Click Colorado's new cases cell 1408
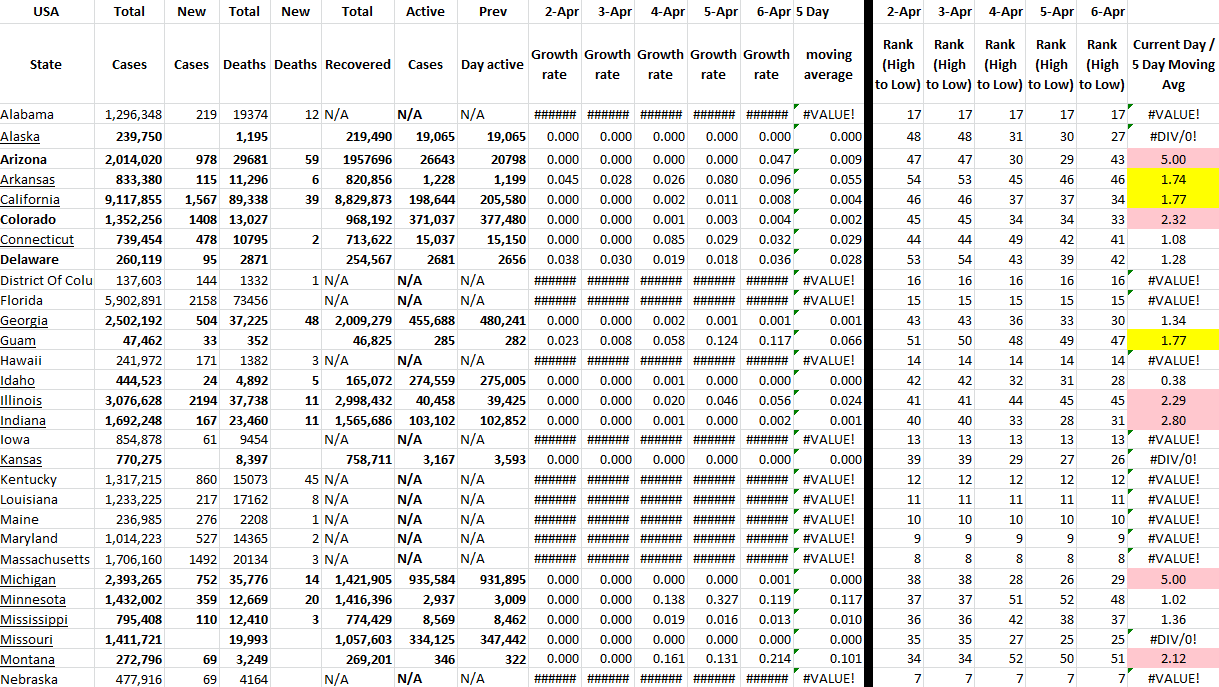The width and height of the screenshot is (1219, 687). tap(192, 220)
